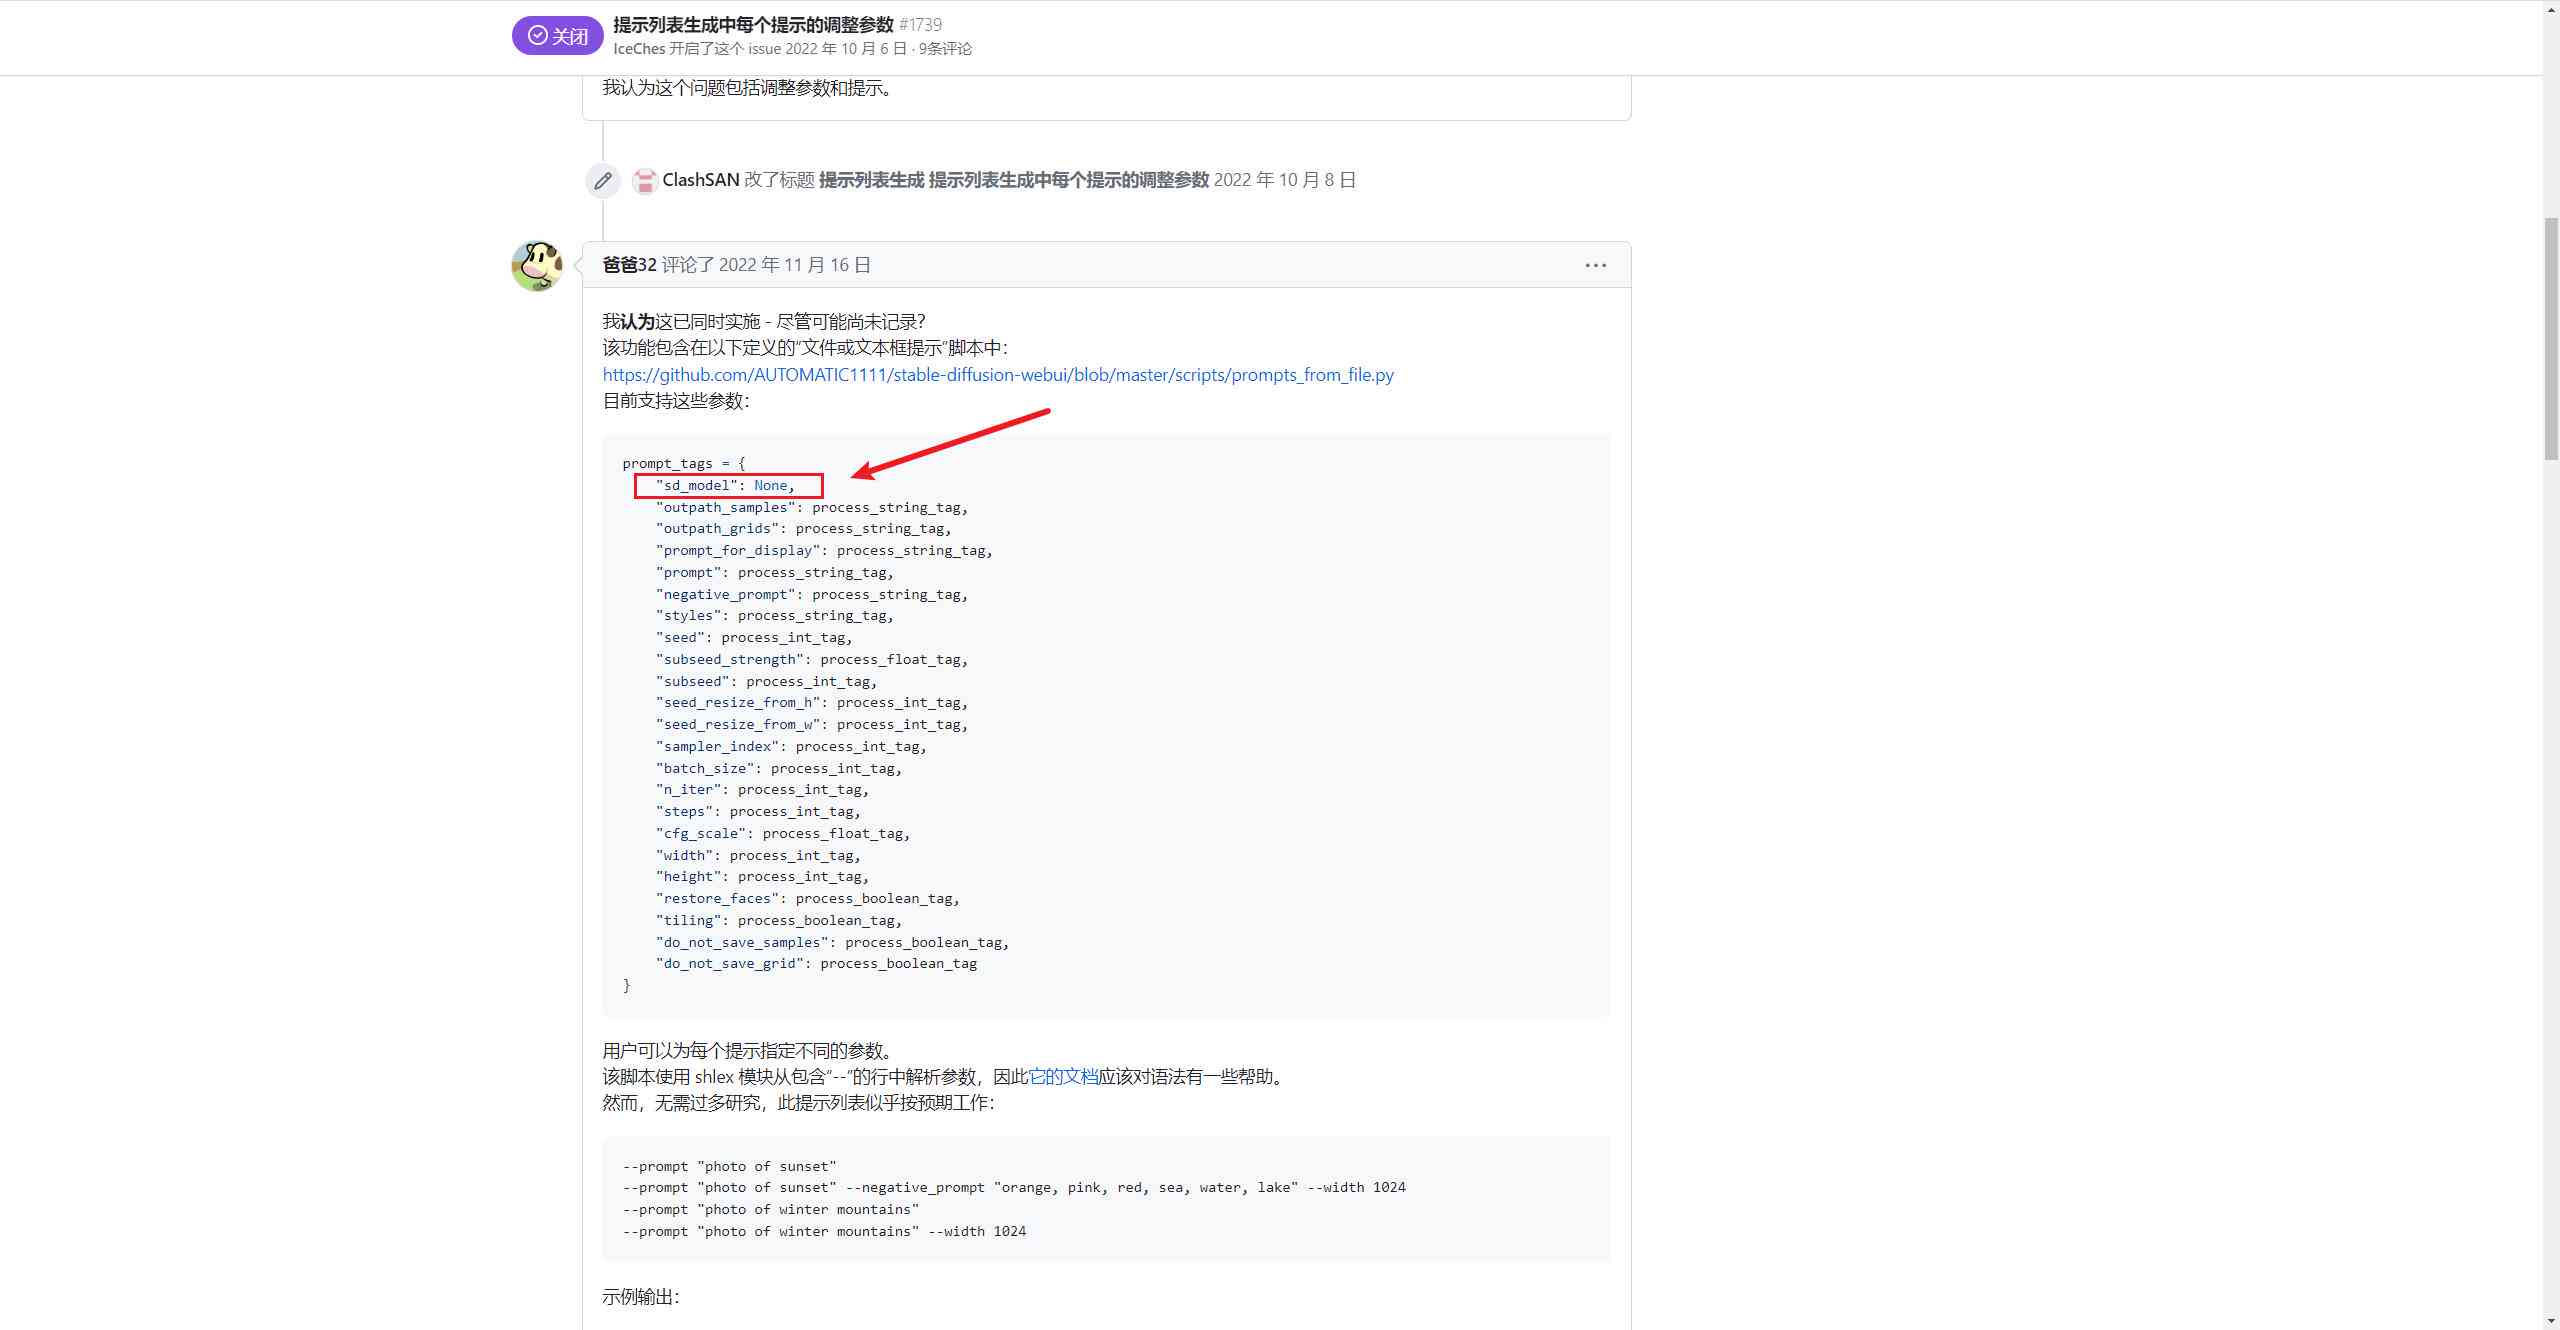Open the GitHub link to prompts_from_file.py
The image size is (2560, 1330).
[x=999, y=374]
